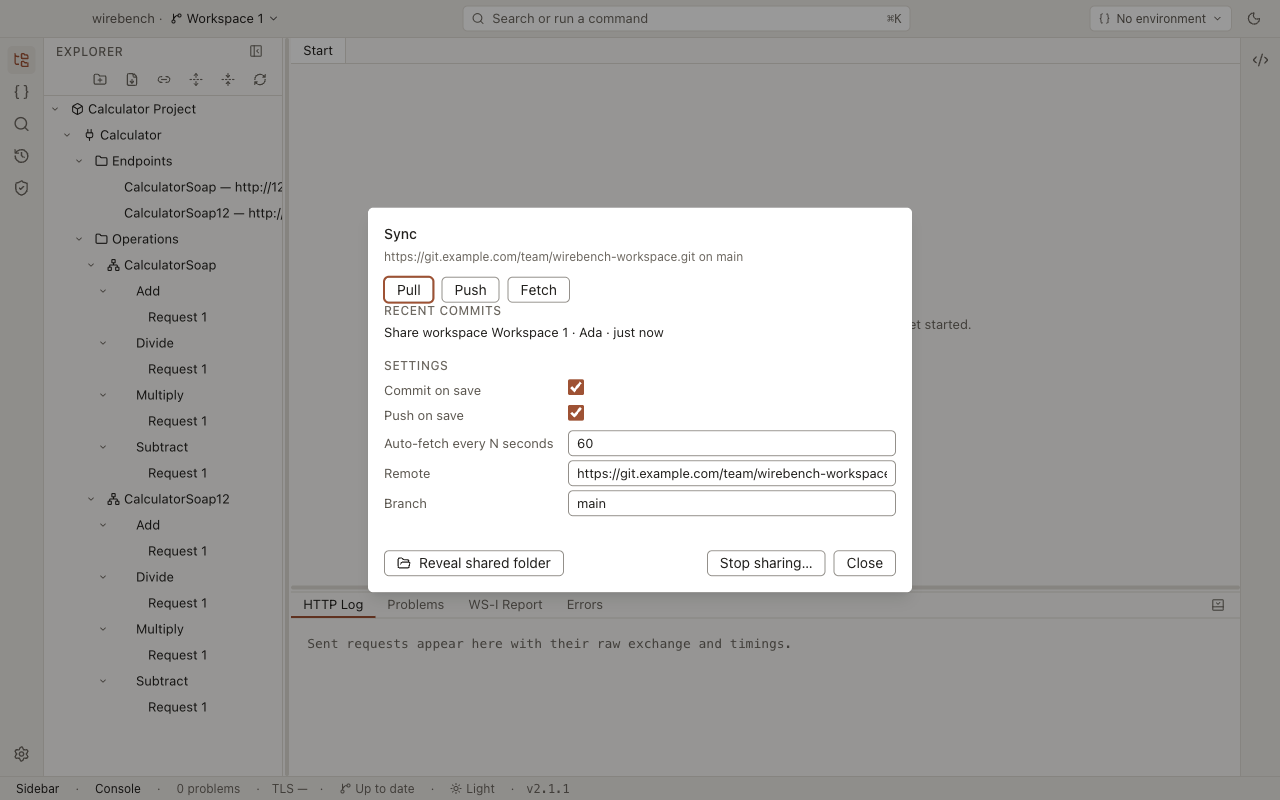
Task: Collapse the Explorer sidebar panel icon
Action: (256, 51)
